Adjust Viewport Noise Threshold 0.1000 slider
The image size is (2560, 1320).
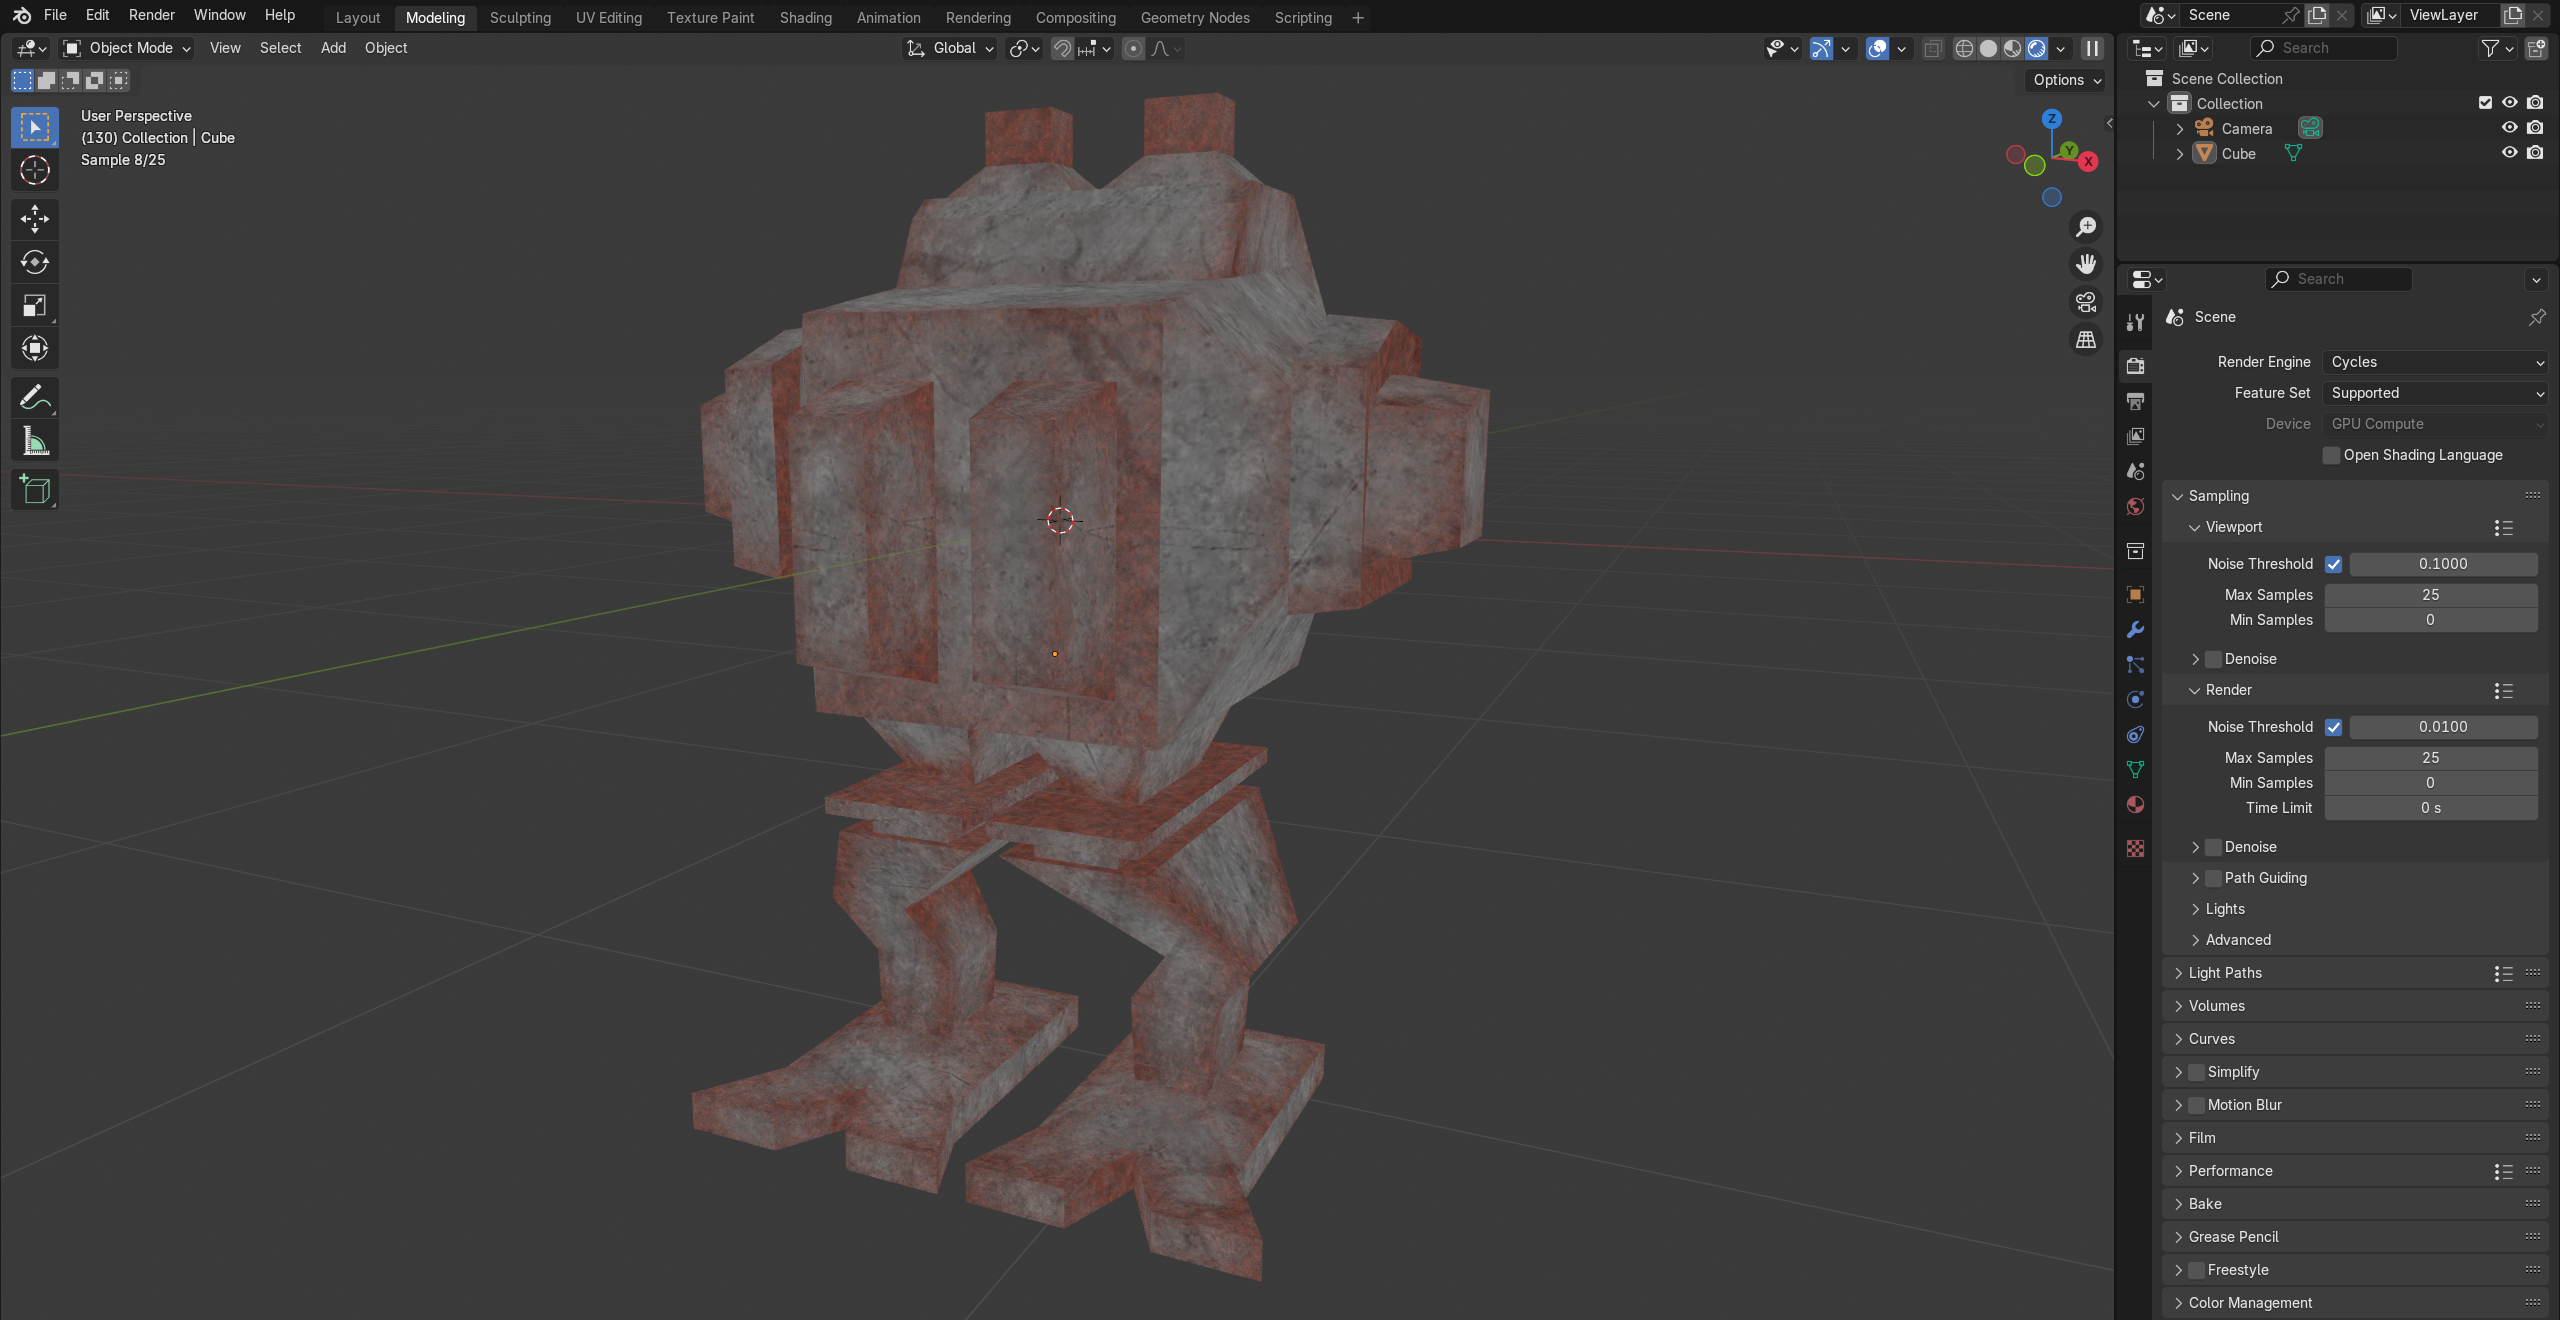click(x=2443, y=564)
